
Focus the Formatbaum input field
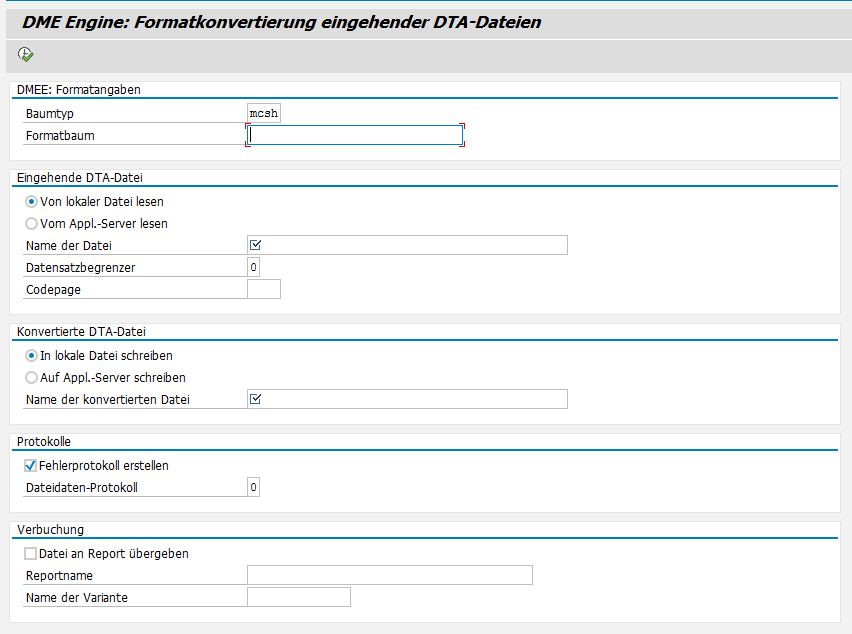click(x=355, y=136)
